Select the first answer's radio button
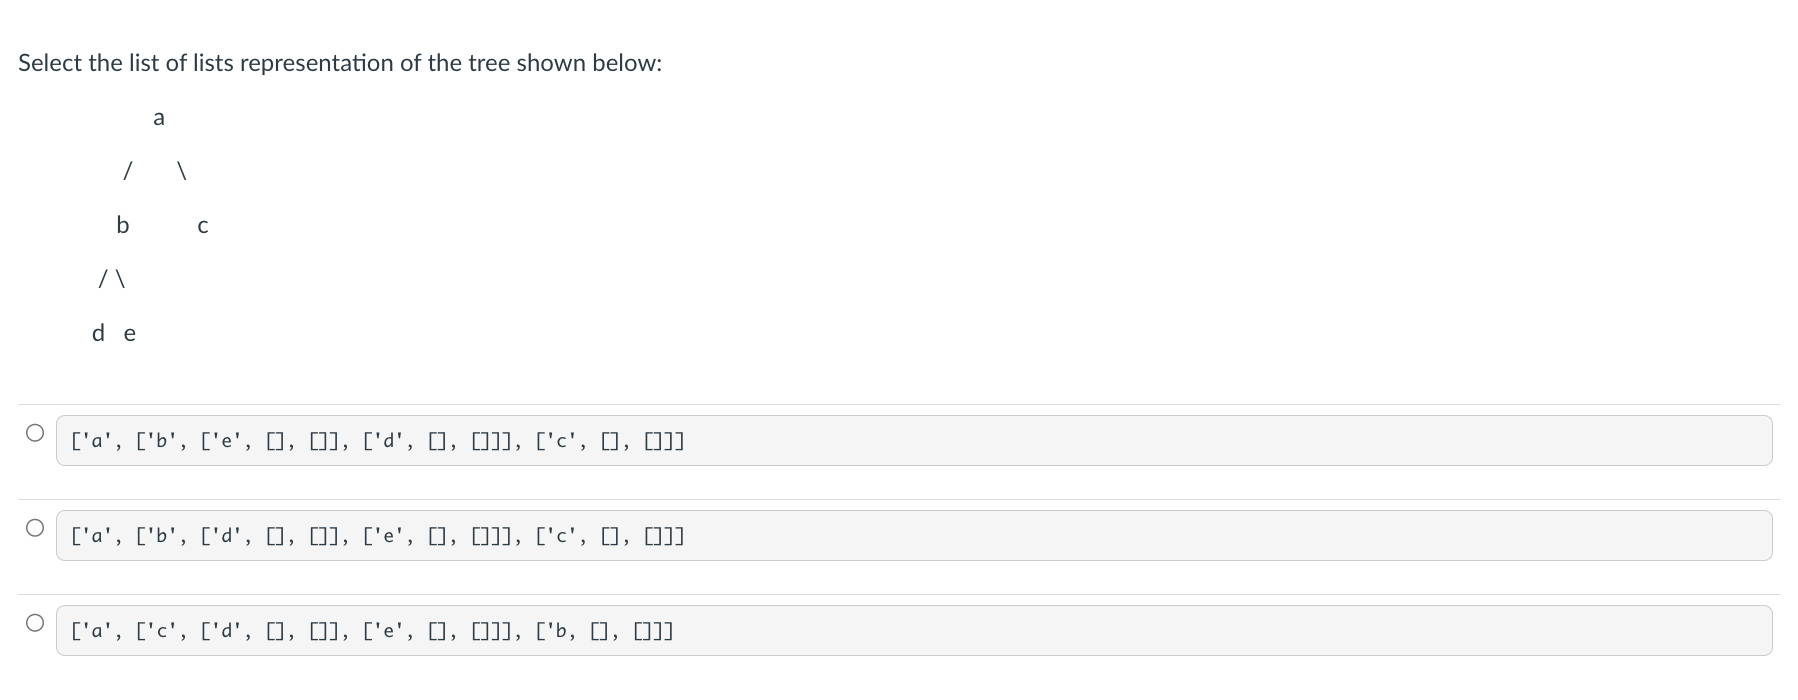1798x700 pixels. (33, 432)
